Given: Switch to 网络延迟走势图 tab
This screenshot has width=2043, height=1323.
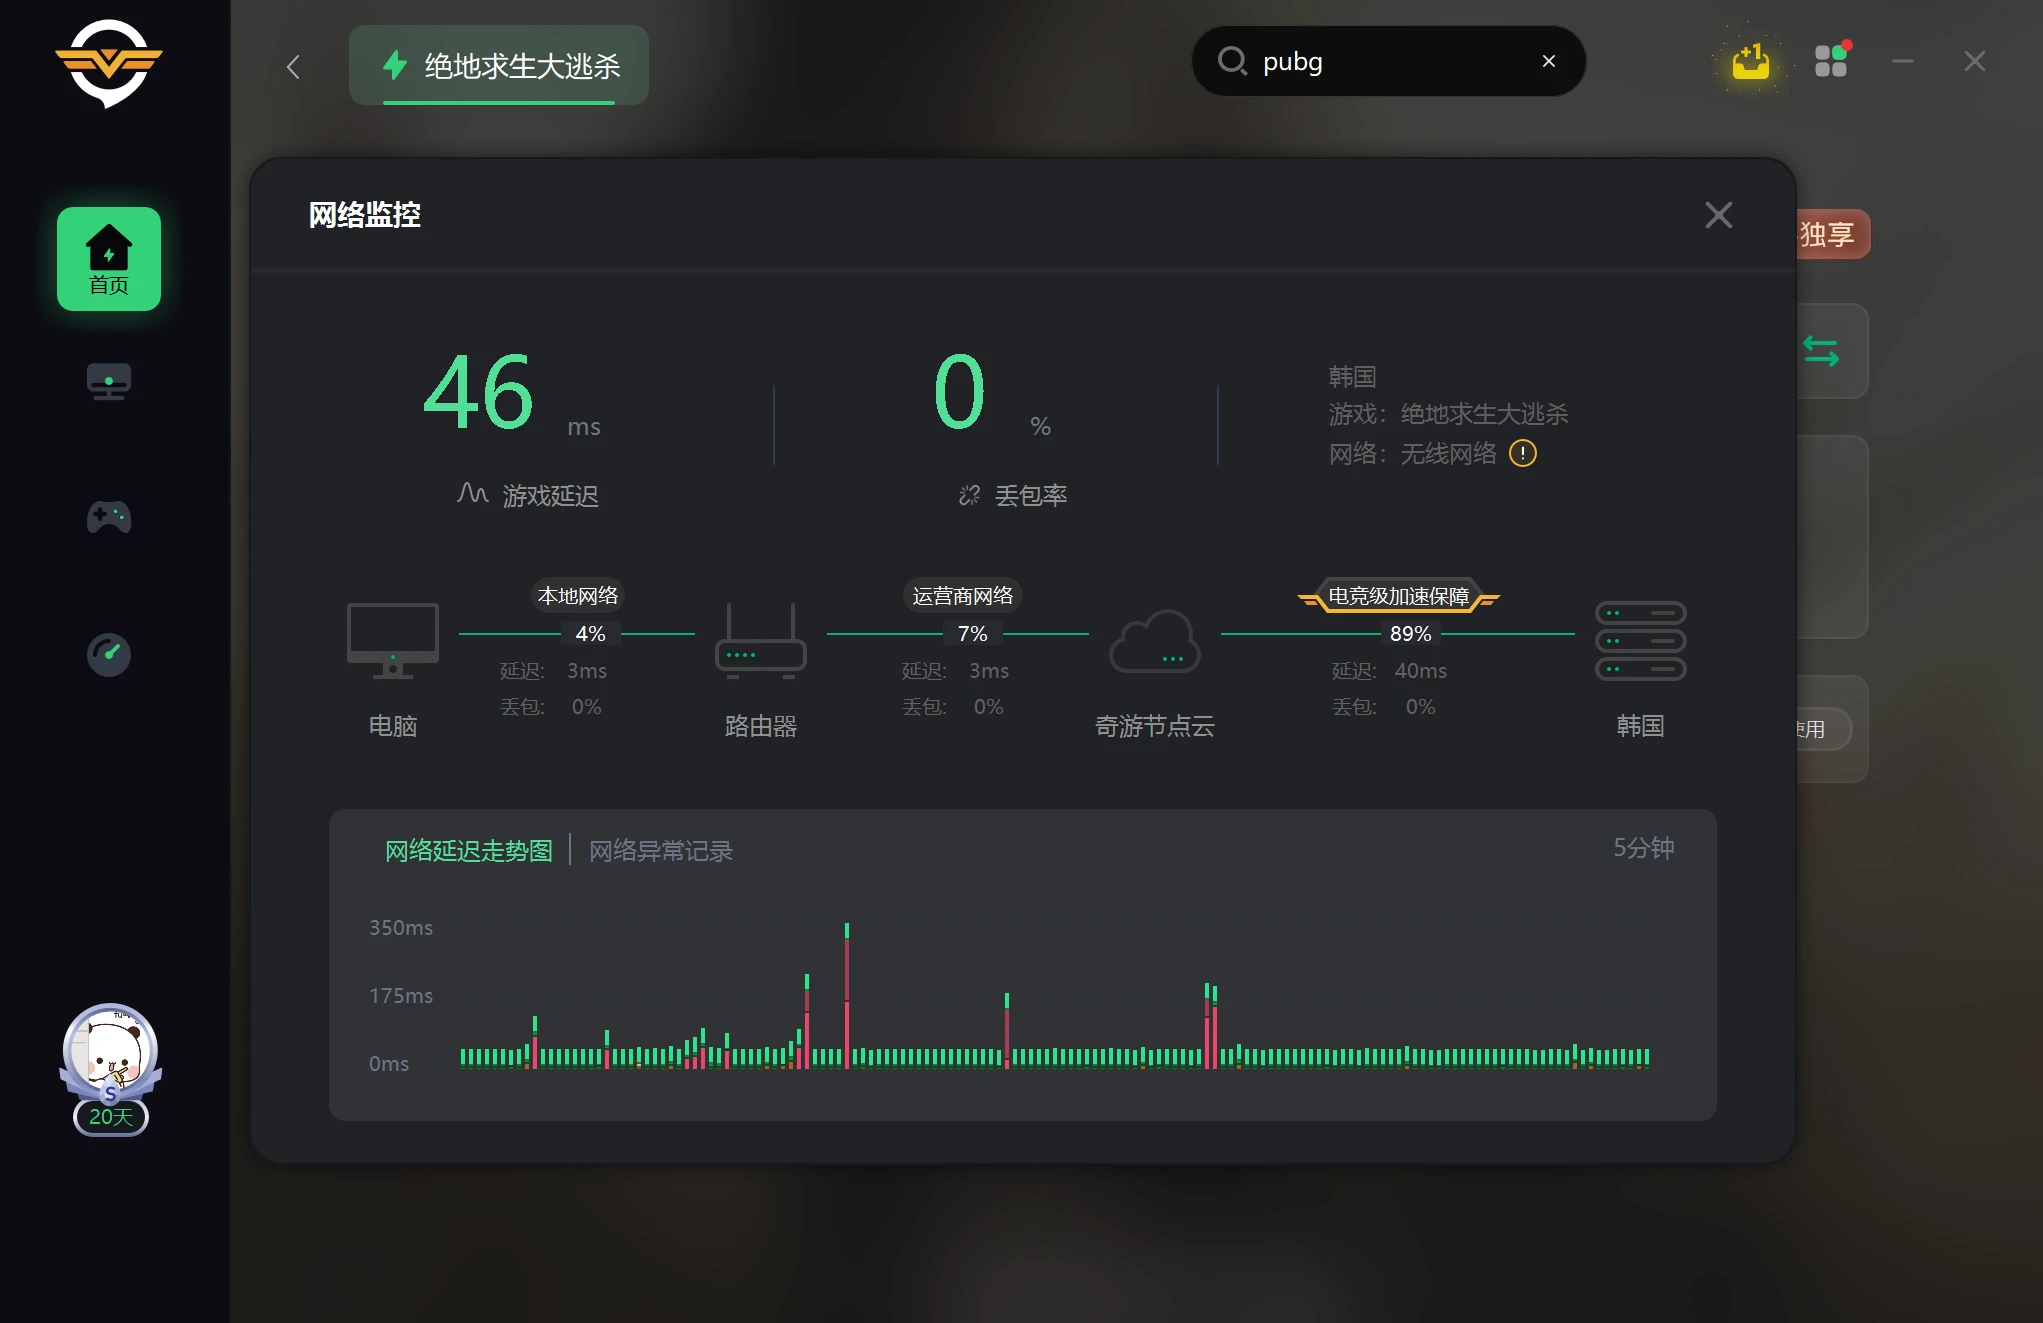Looking at the screenshot, I should coord(469,851).
